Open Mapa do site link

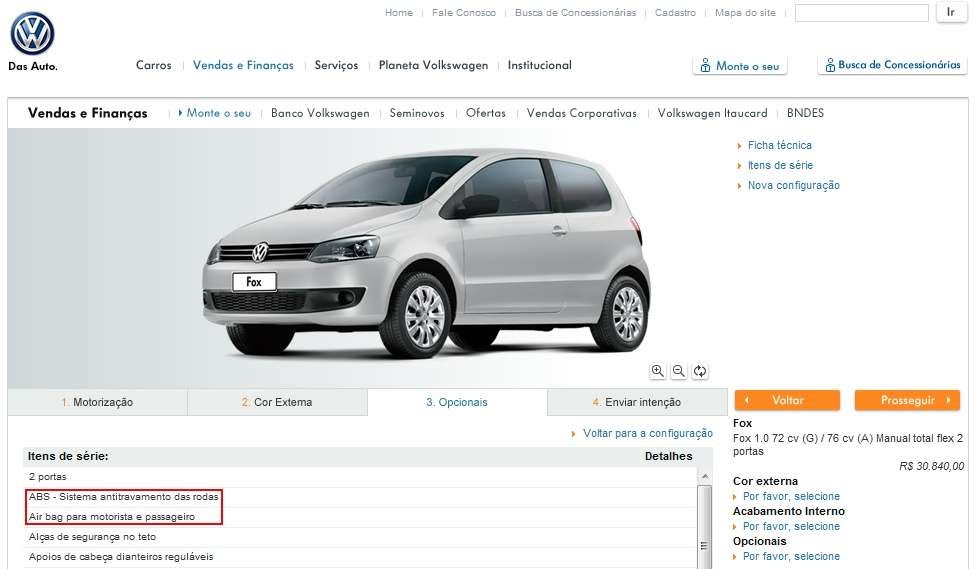(745, 12)
